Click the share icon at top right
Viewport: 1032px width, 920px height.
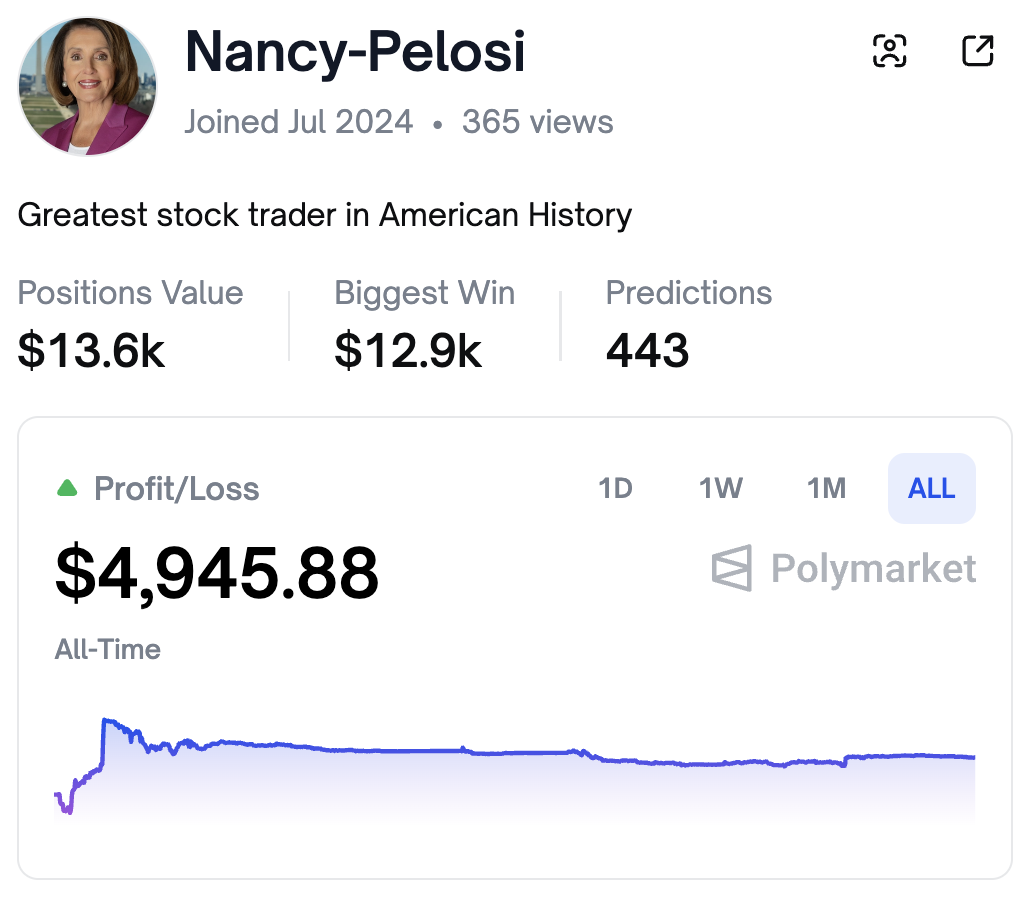click(977, 51)
